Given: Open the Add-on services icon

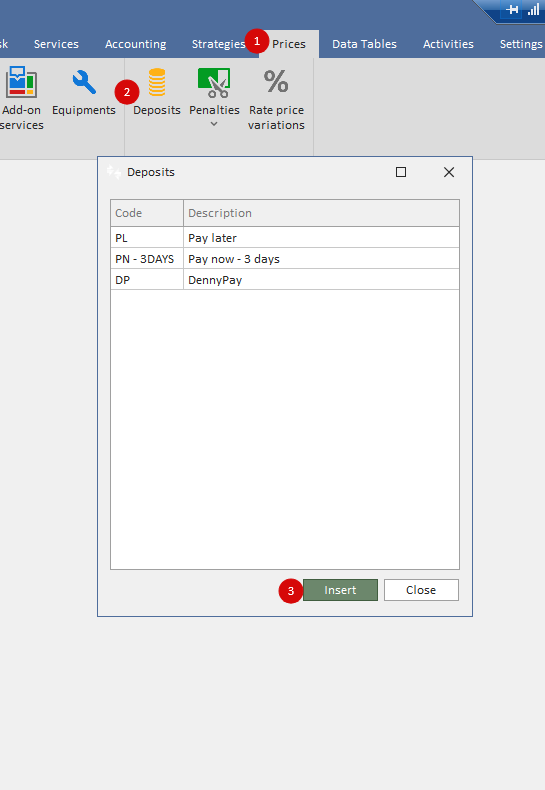Looking at the screenshot, I should 21,82.
